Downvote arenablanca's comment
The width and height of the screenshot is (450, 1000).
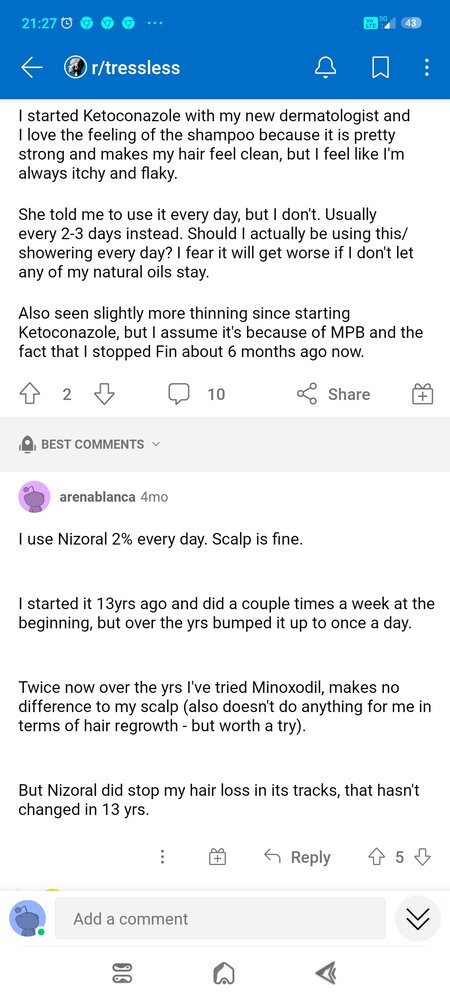[423, 857]
